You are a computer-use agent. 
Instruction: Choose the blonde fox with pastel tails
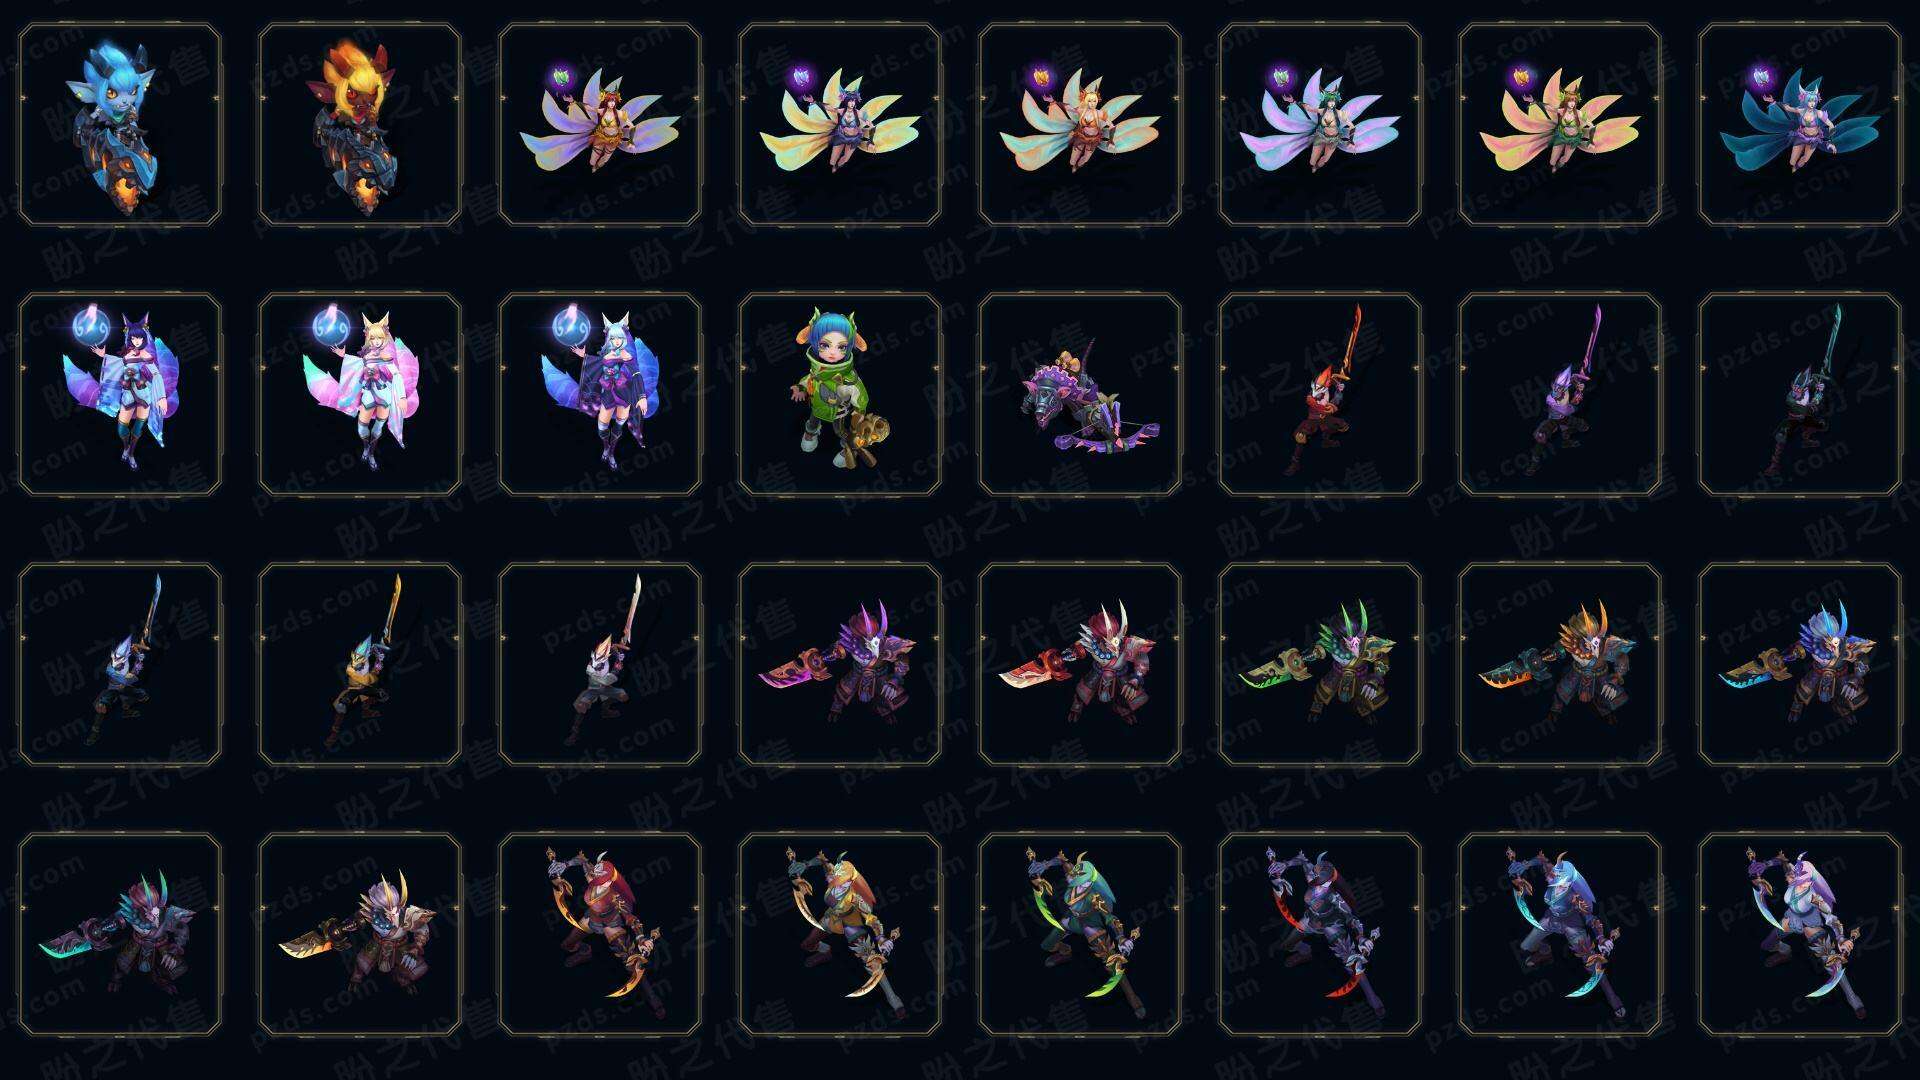coord(1080,125)
